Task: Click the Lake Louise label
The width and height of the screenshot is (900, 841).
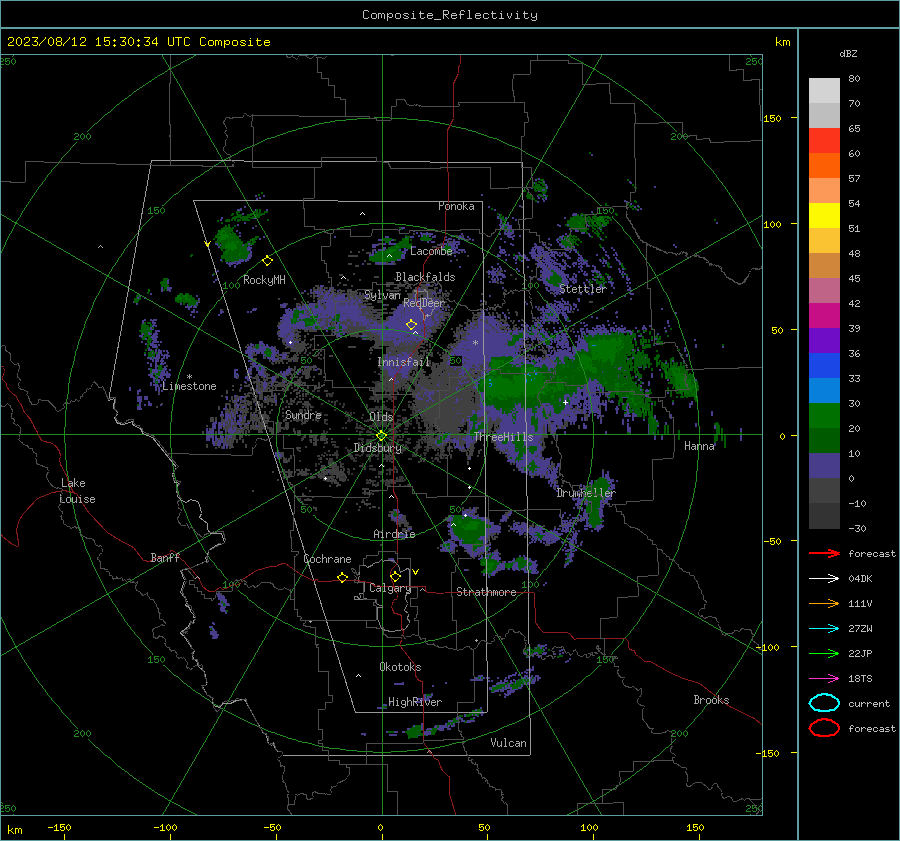Action: tap(77, 491)
